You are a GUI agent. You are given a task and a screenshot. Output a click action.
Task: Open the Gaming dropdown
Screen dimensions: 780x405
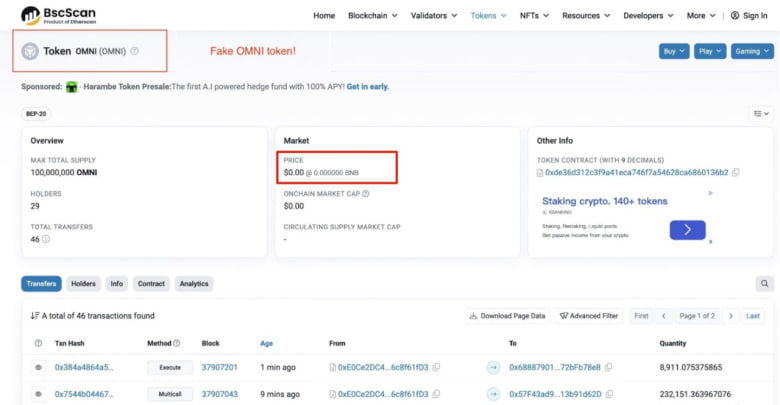(752, 51)
